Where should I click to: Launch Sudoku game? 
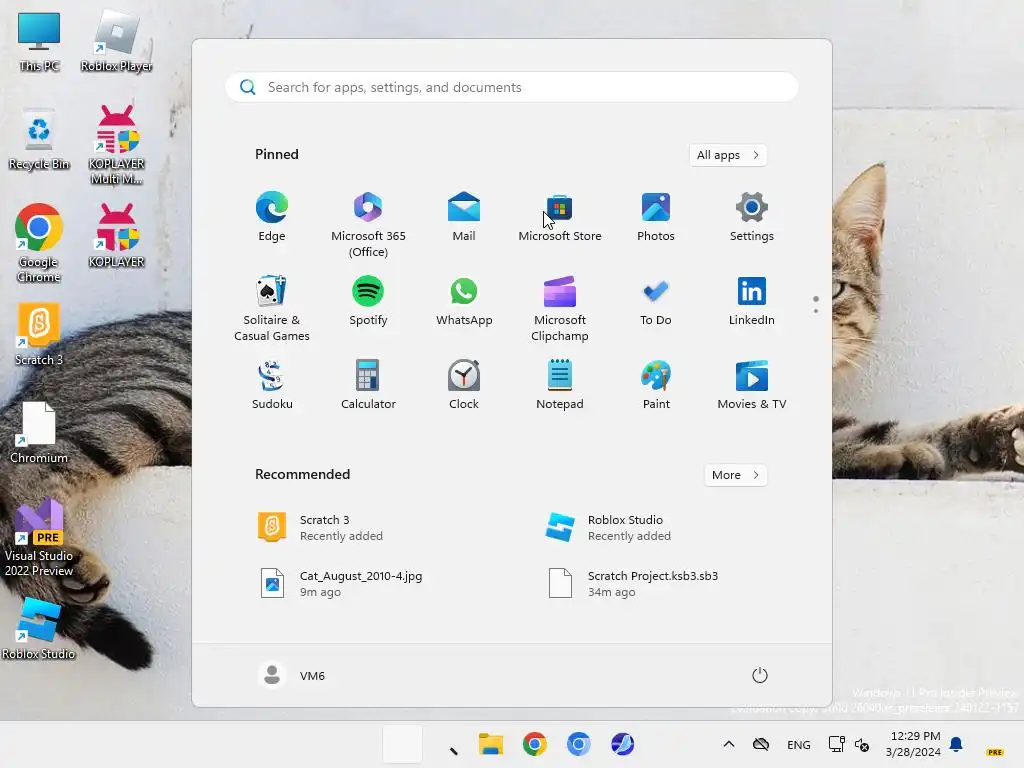pyautogui.click(x=272, y=385)
